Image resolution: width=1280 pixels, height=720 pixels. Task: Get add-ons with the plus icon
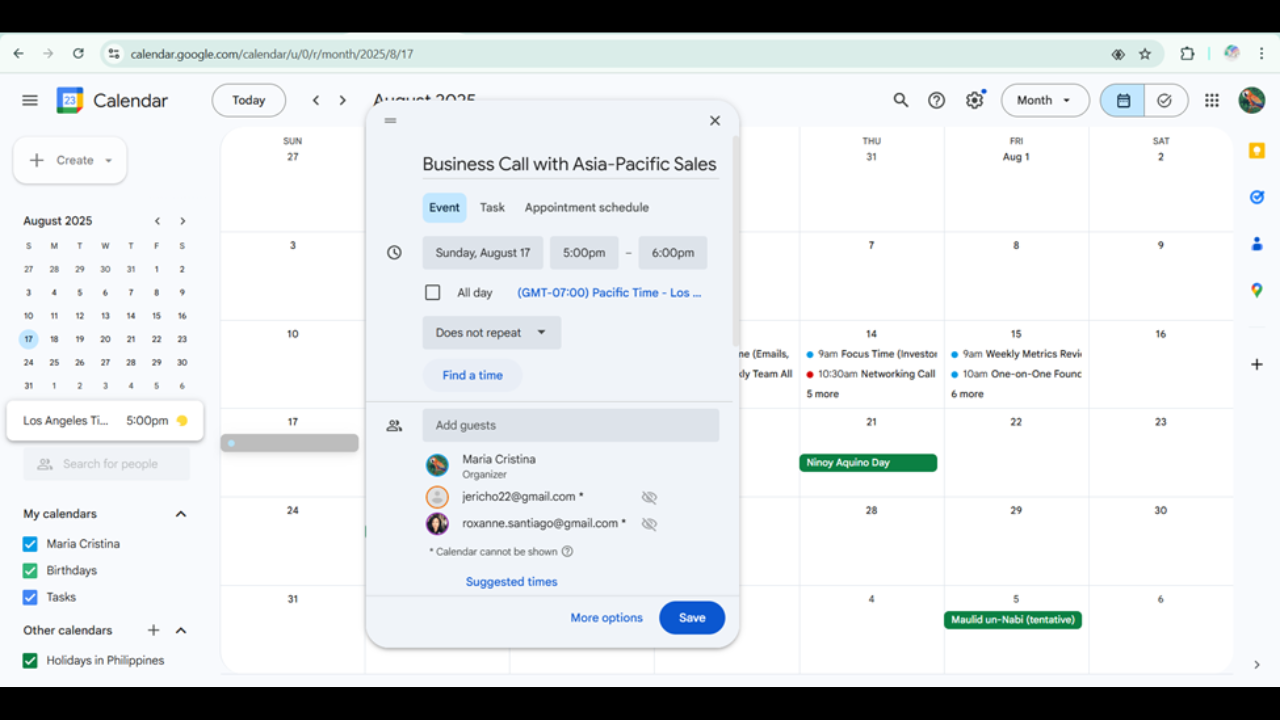click(x=1257, y=365)
